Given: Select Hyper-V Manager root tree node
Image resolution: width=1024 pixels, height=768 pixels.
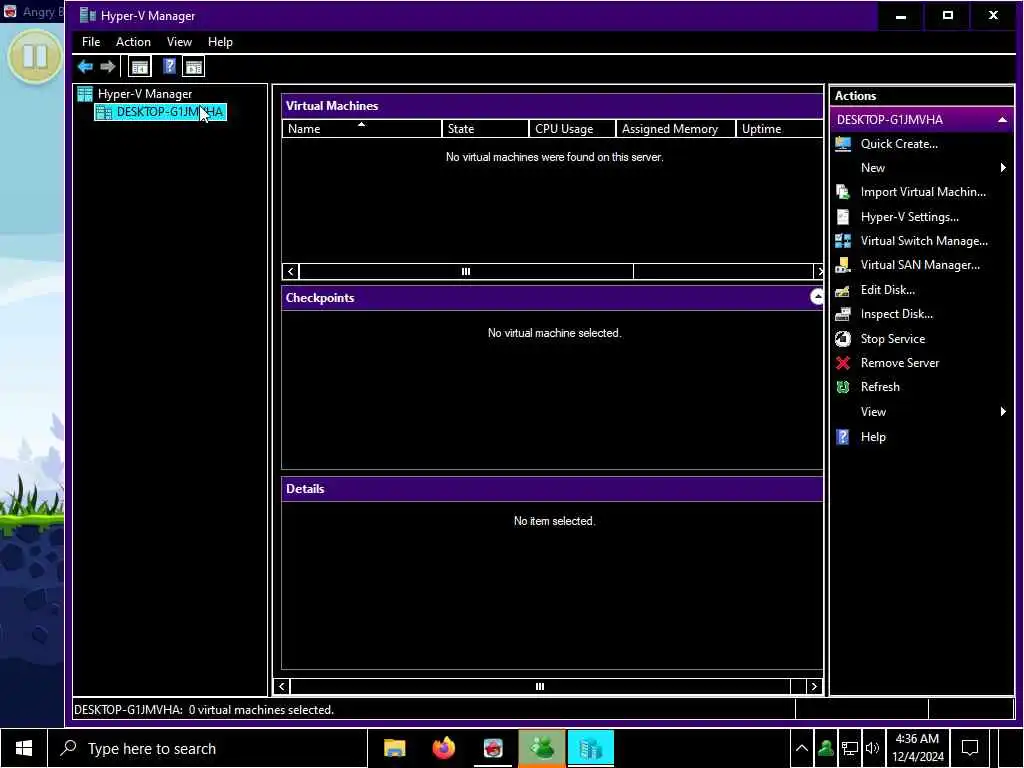Looking at the screenshot, I should 144,94.
